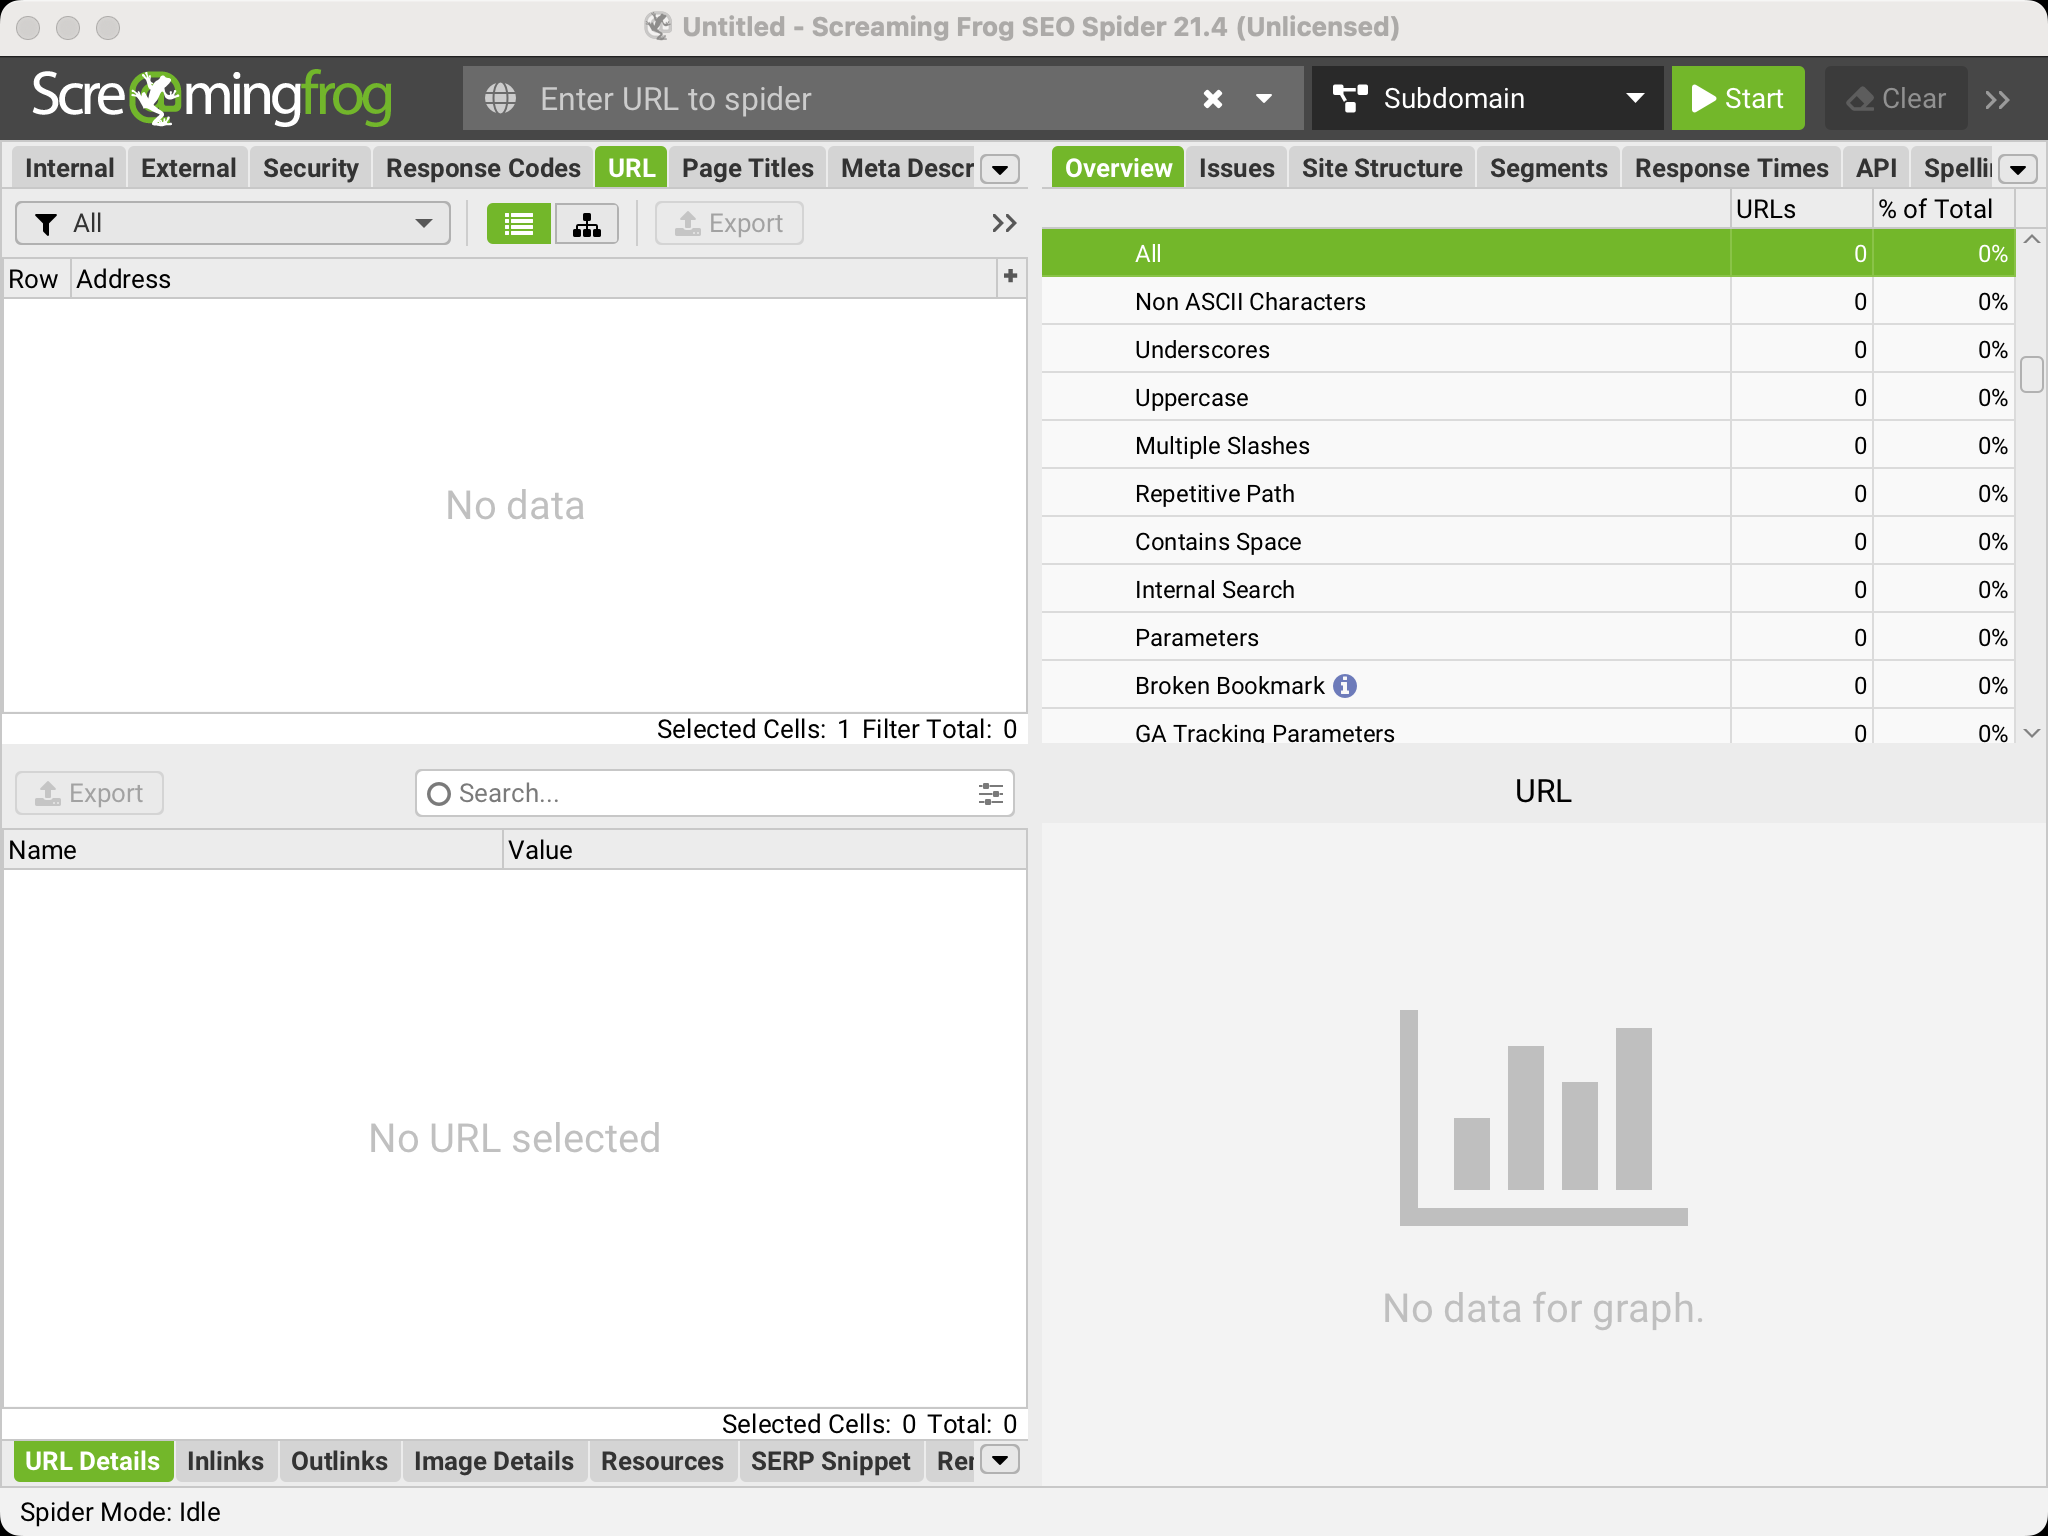The image size is (2048, 1536).
Task: Open Broken Bookmark info icon
Action: tap(1345, 686)
